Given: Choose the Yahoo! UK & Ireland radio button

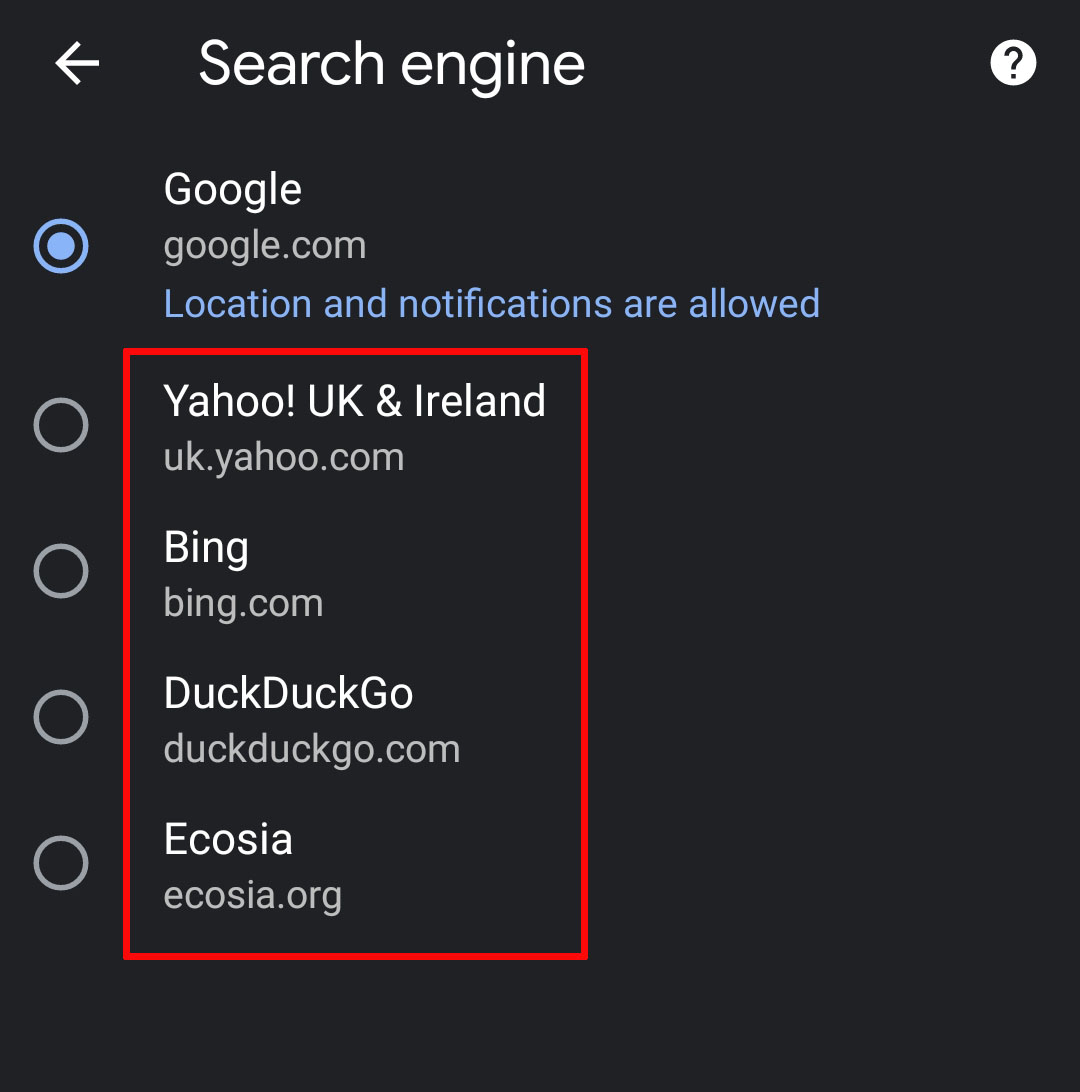Looking at the screenshot, I should coord(61,425).
